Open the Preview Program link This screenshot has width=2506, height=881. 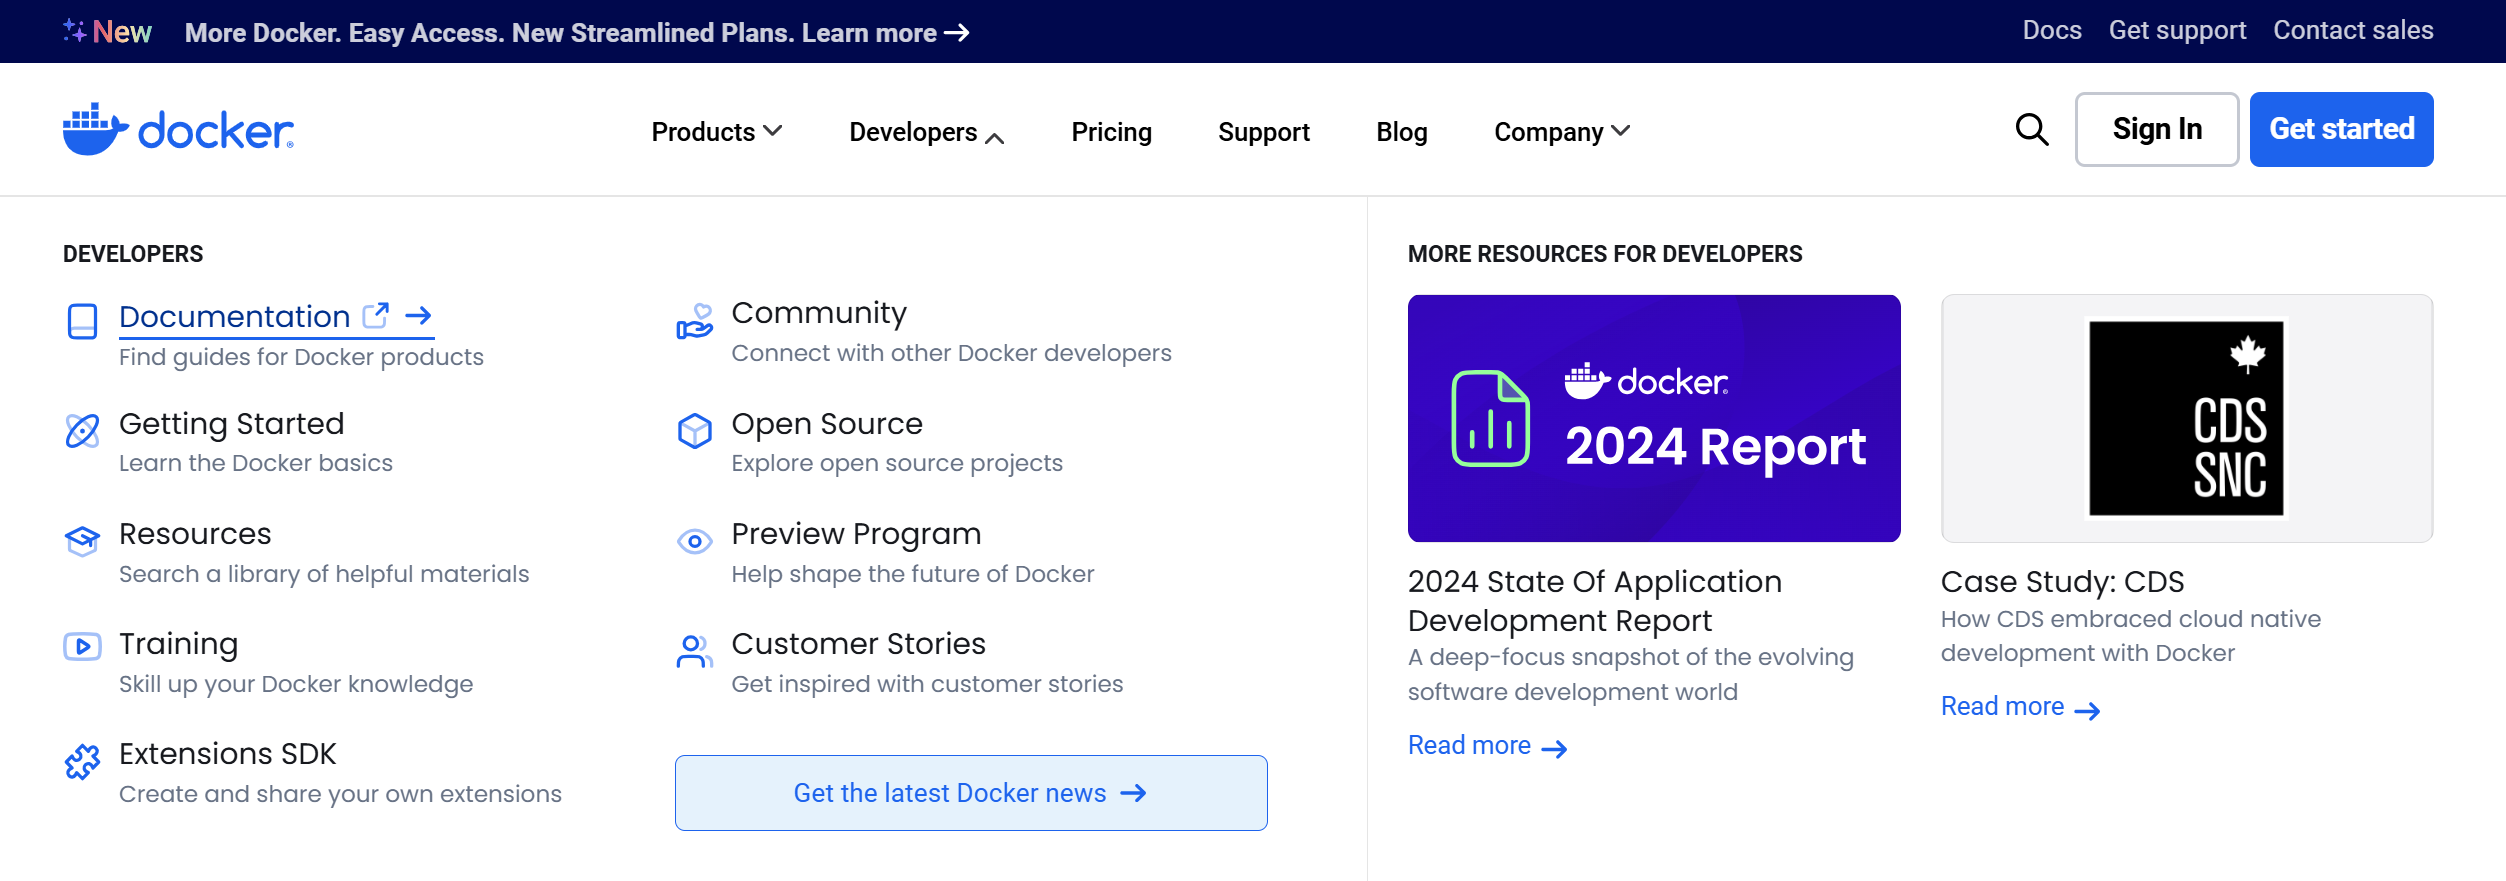coord(856,534)
